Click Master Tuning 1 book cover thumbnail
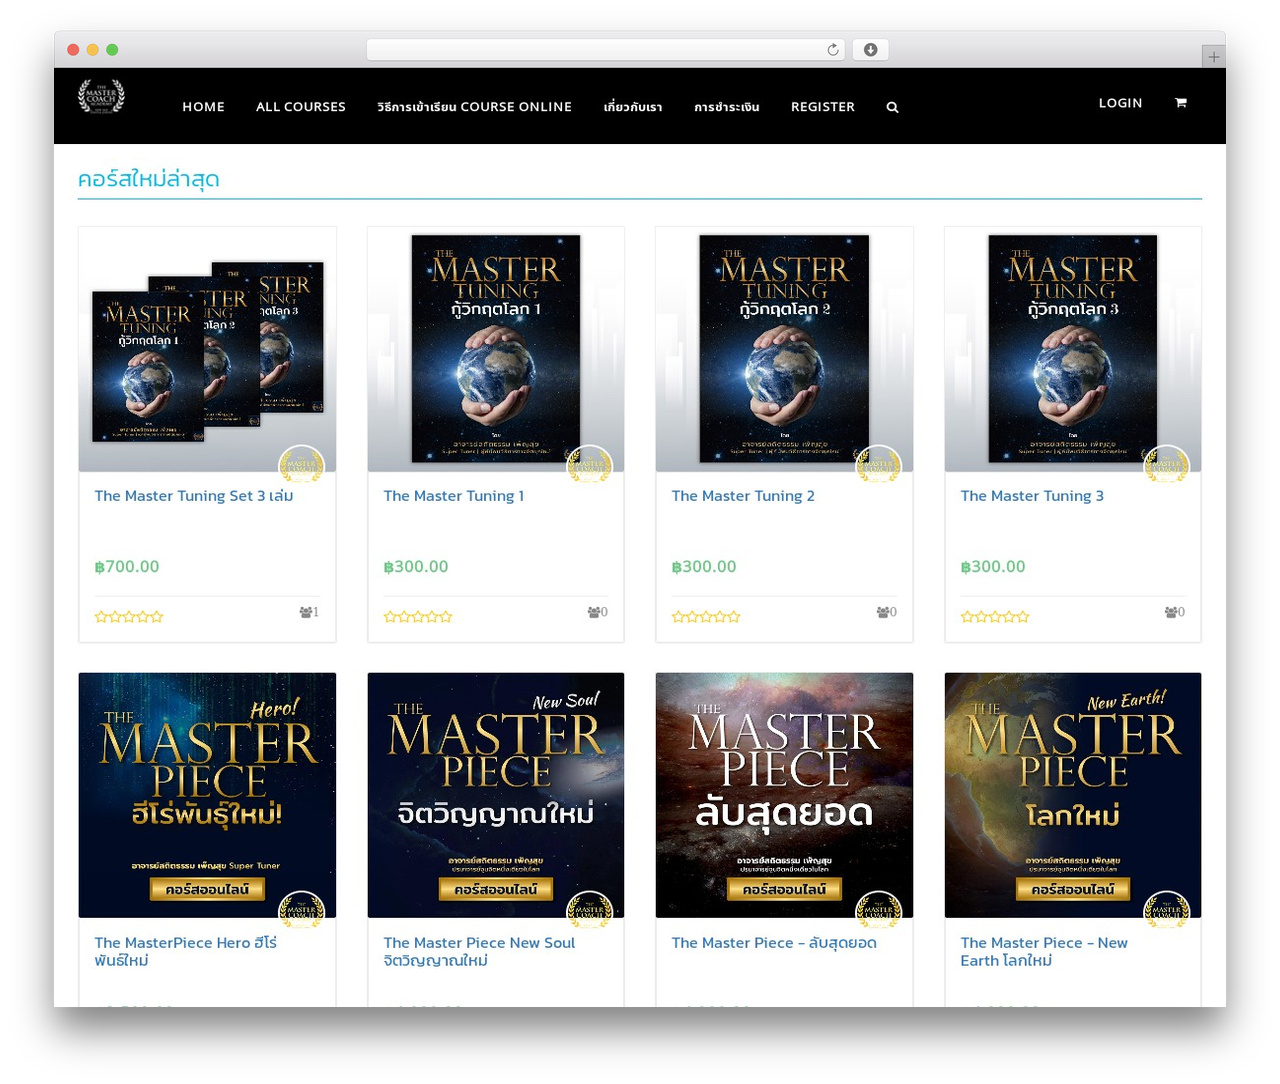 (x=496, y=349)
